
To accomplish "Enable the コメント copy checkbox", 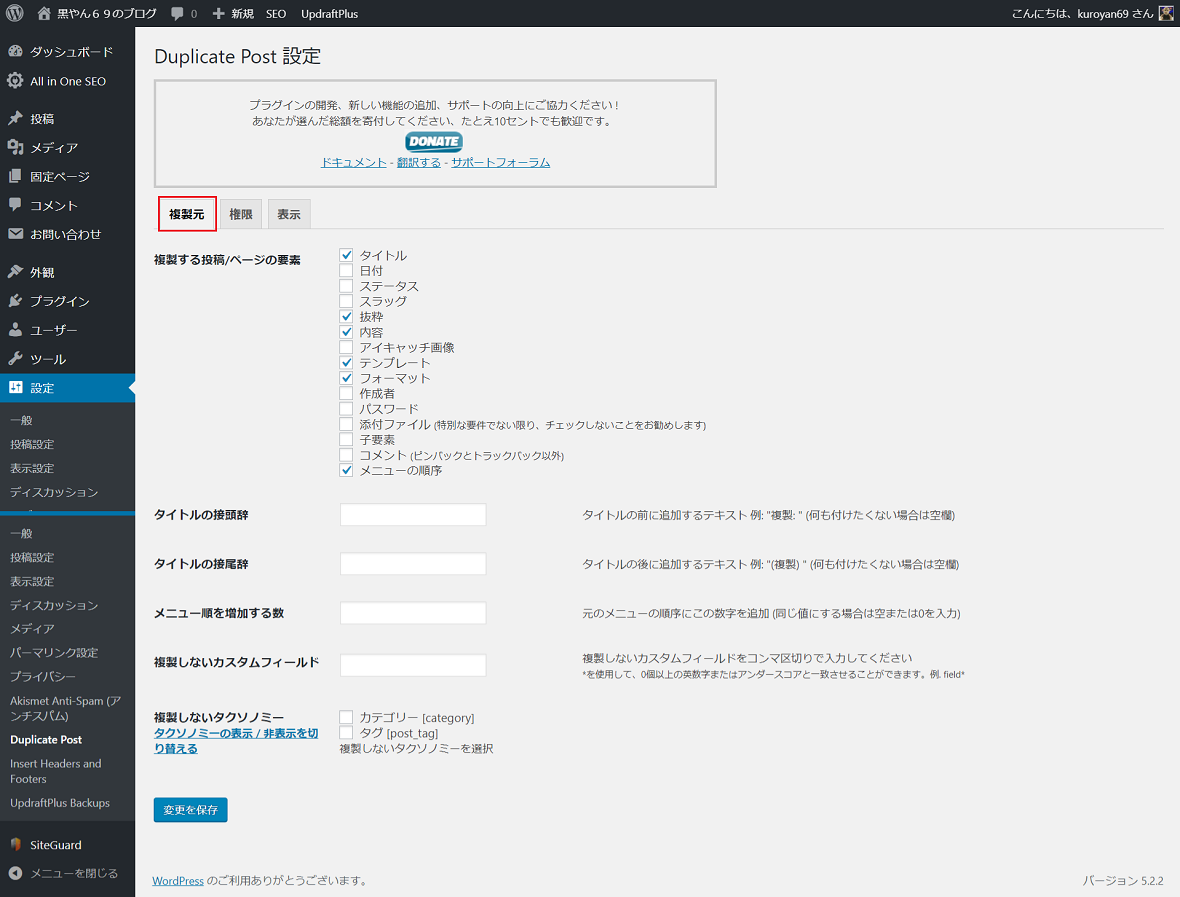I will pyautogui.click(x=346, y=455).
